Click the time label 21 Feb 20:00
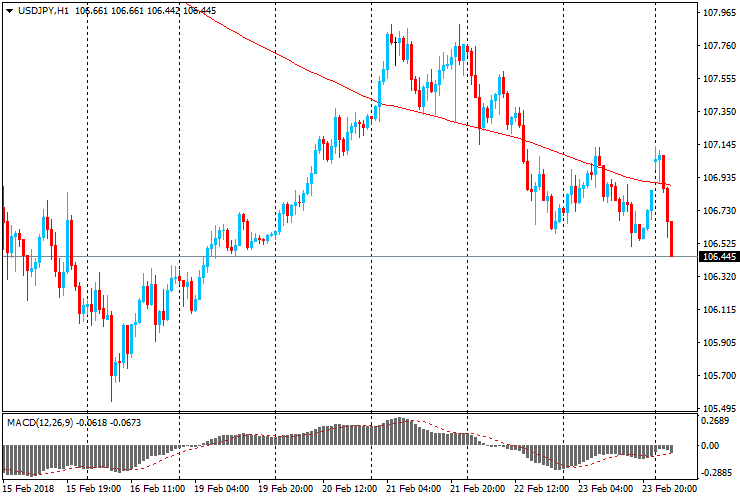740x500 pixels. (x=478, y=489)
